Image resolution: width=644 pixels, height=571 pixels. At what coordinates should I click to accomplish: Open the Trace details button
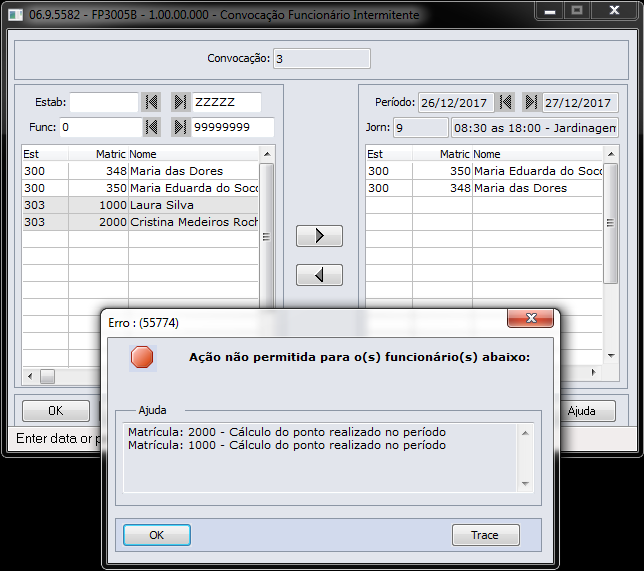tap(485, 535)
